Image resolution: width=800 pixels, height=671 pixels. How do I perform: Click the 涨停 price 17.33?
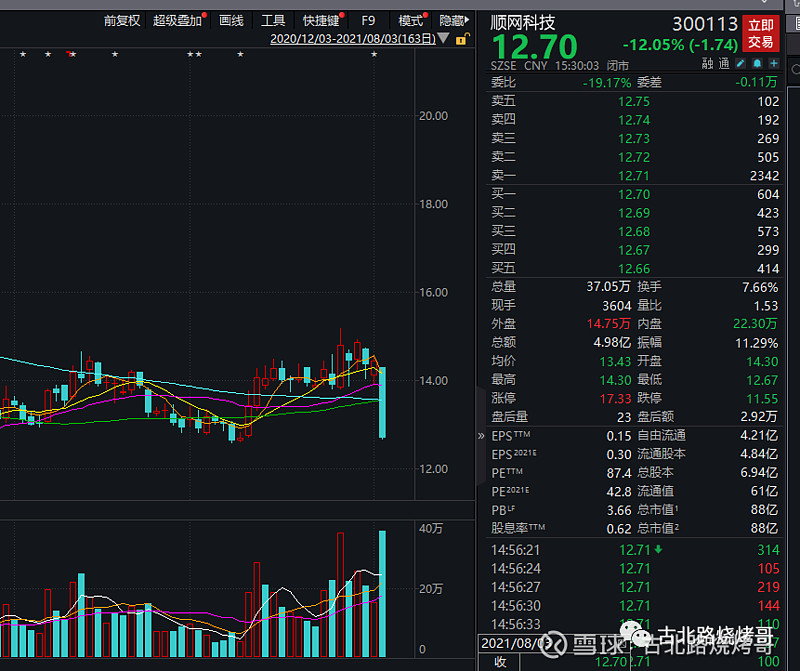(x=615, y=399)
